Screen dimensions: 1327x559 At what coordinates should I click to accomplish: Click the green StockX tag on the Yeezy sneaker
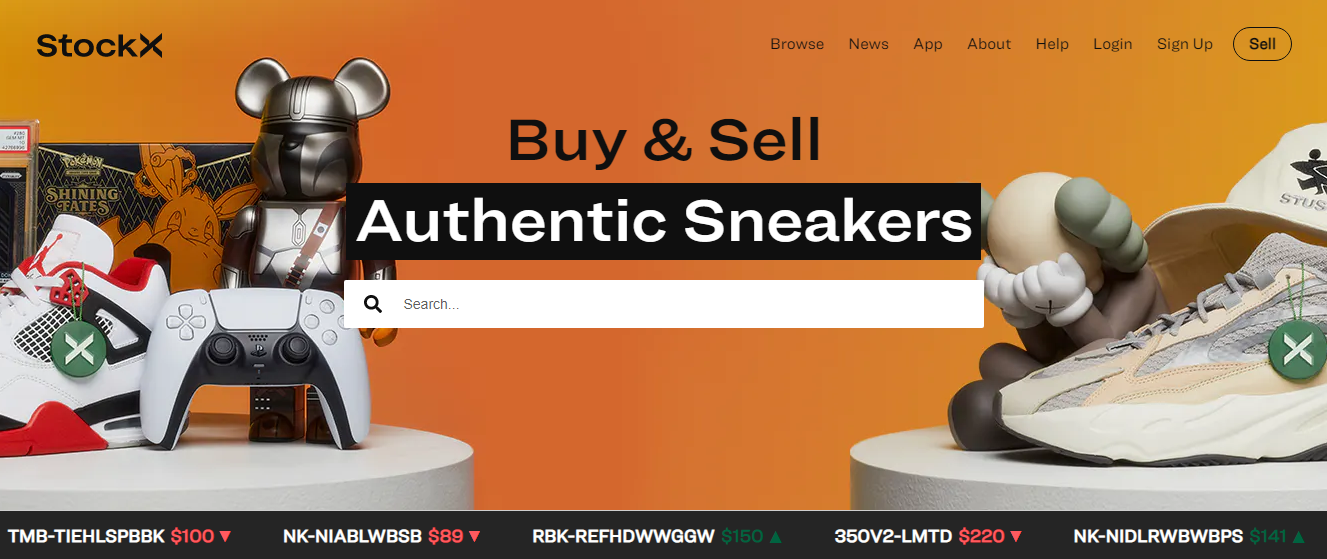[1298, 349]
